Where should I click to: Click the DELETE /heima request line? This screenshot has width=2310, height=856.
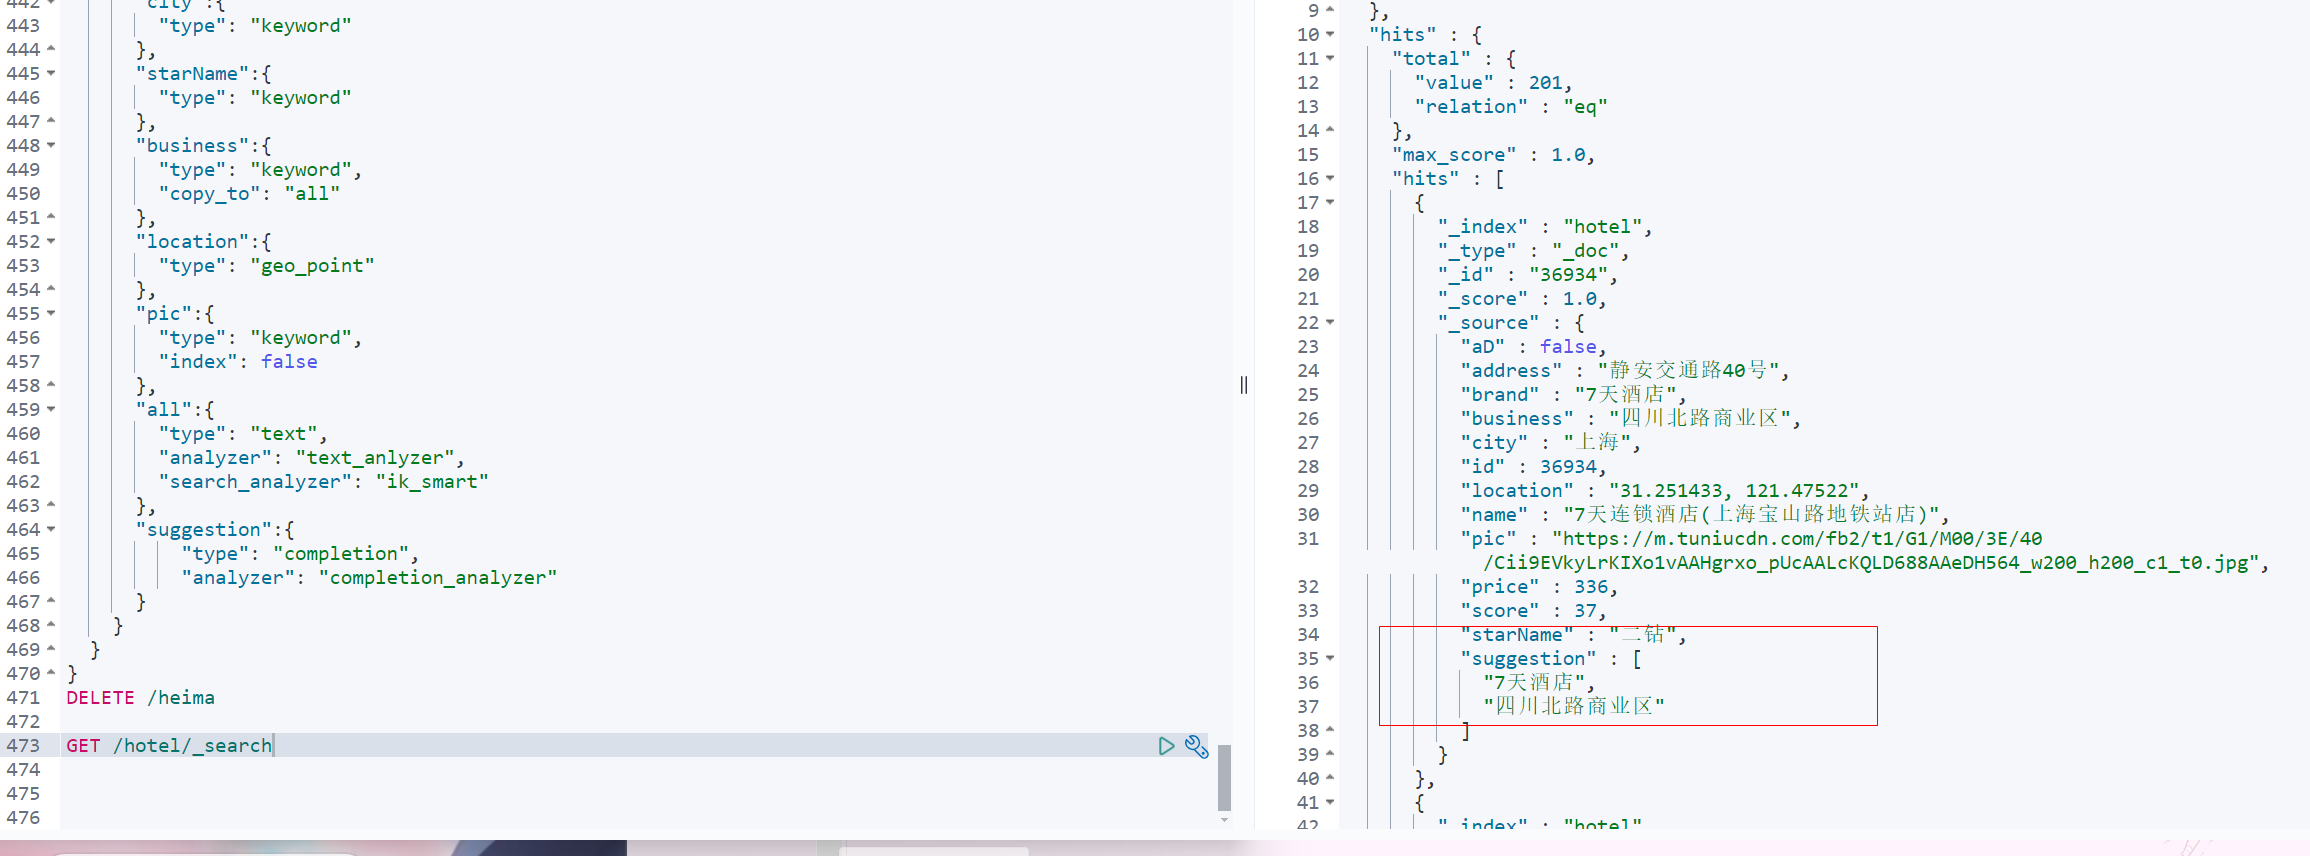coord(140,698)
